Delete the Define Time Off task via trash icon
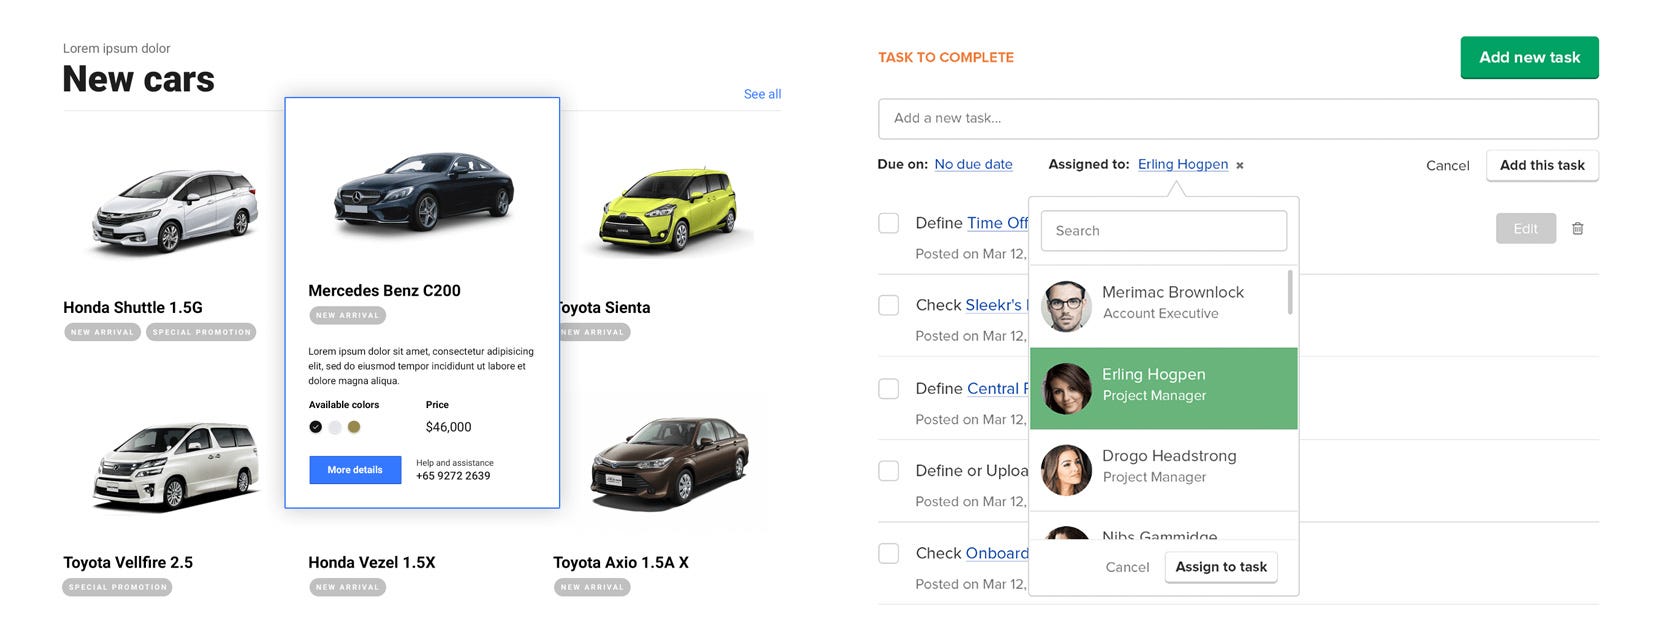Screen dimensions: 1660x641 pyautogui.click(x=1577, y=229)
